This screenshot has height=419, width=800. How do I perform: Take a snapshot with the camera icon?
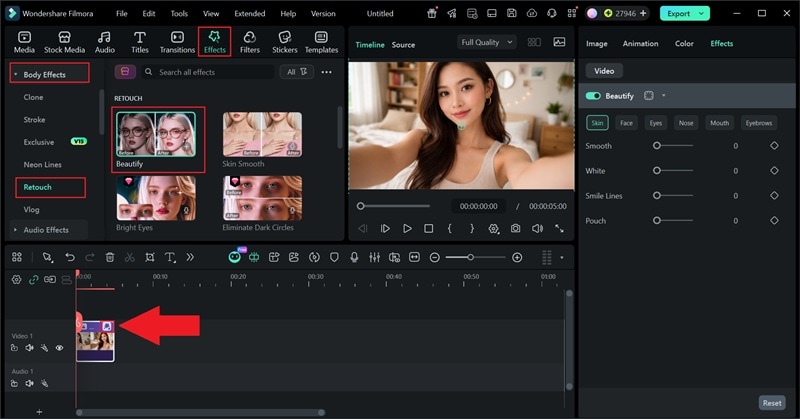click(x=515, y=228)
